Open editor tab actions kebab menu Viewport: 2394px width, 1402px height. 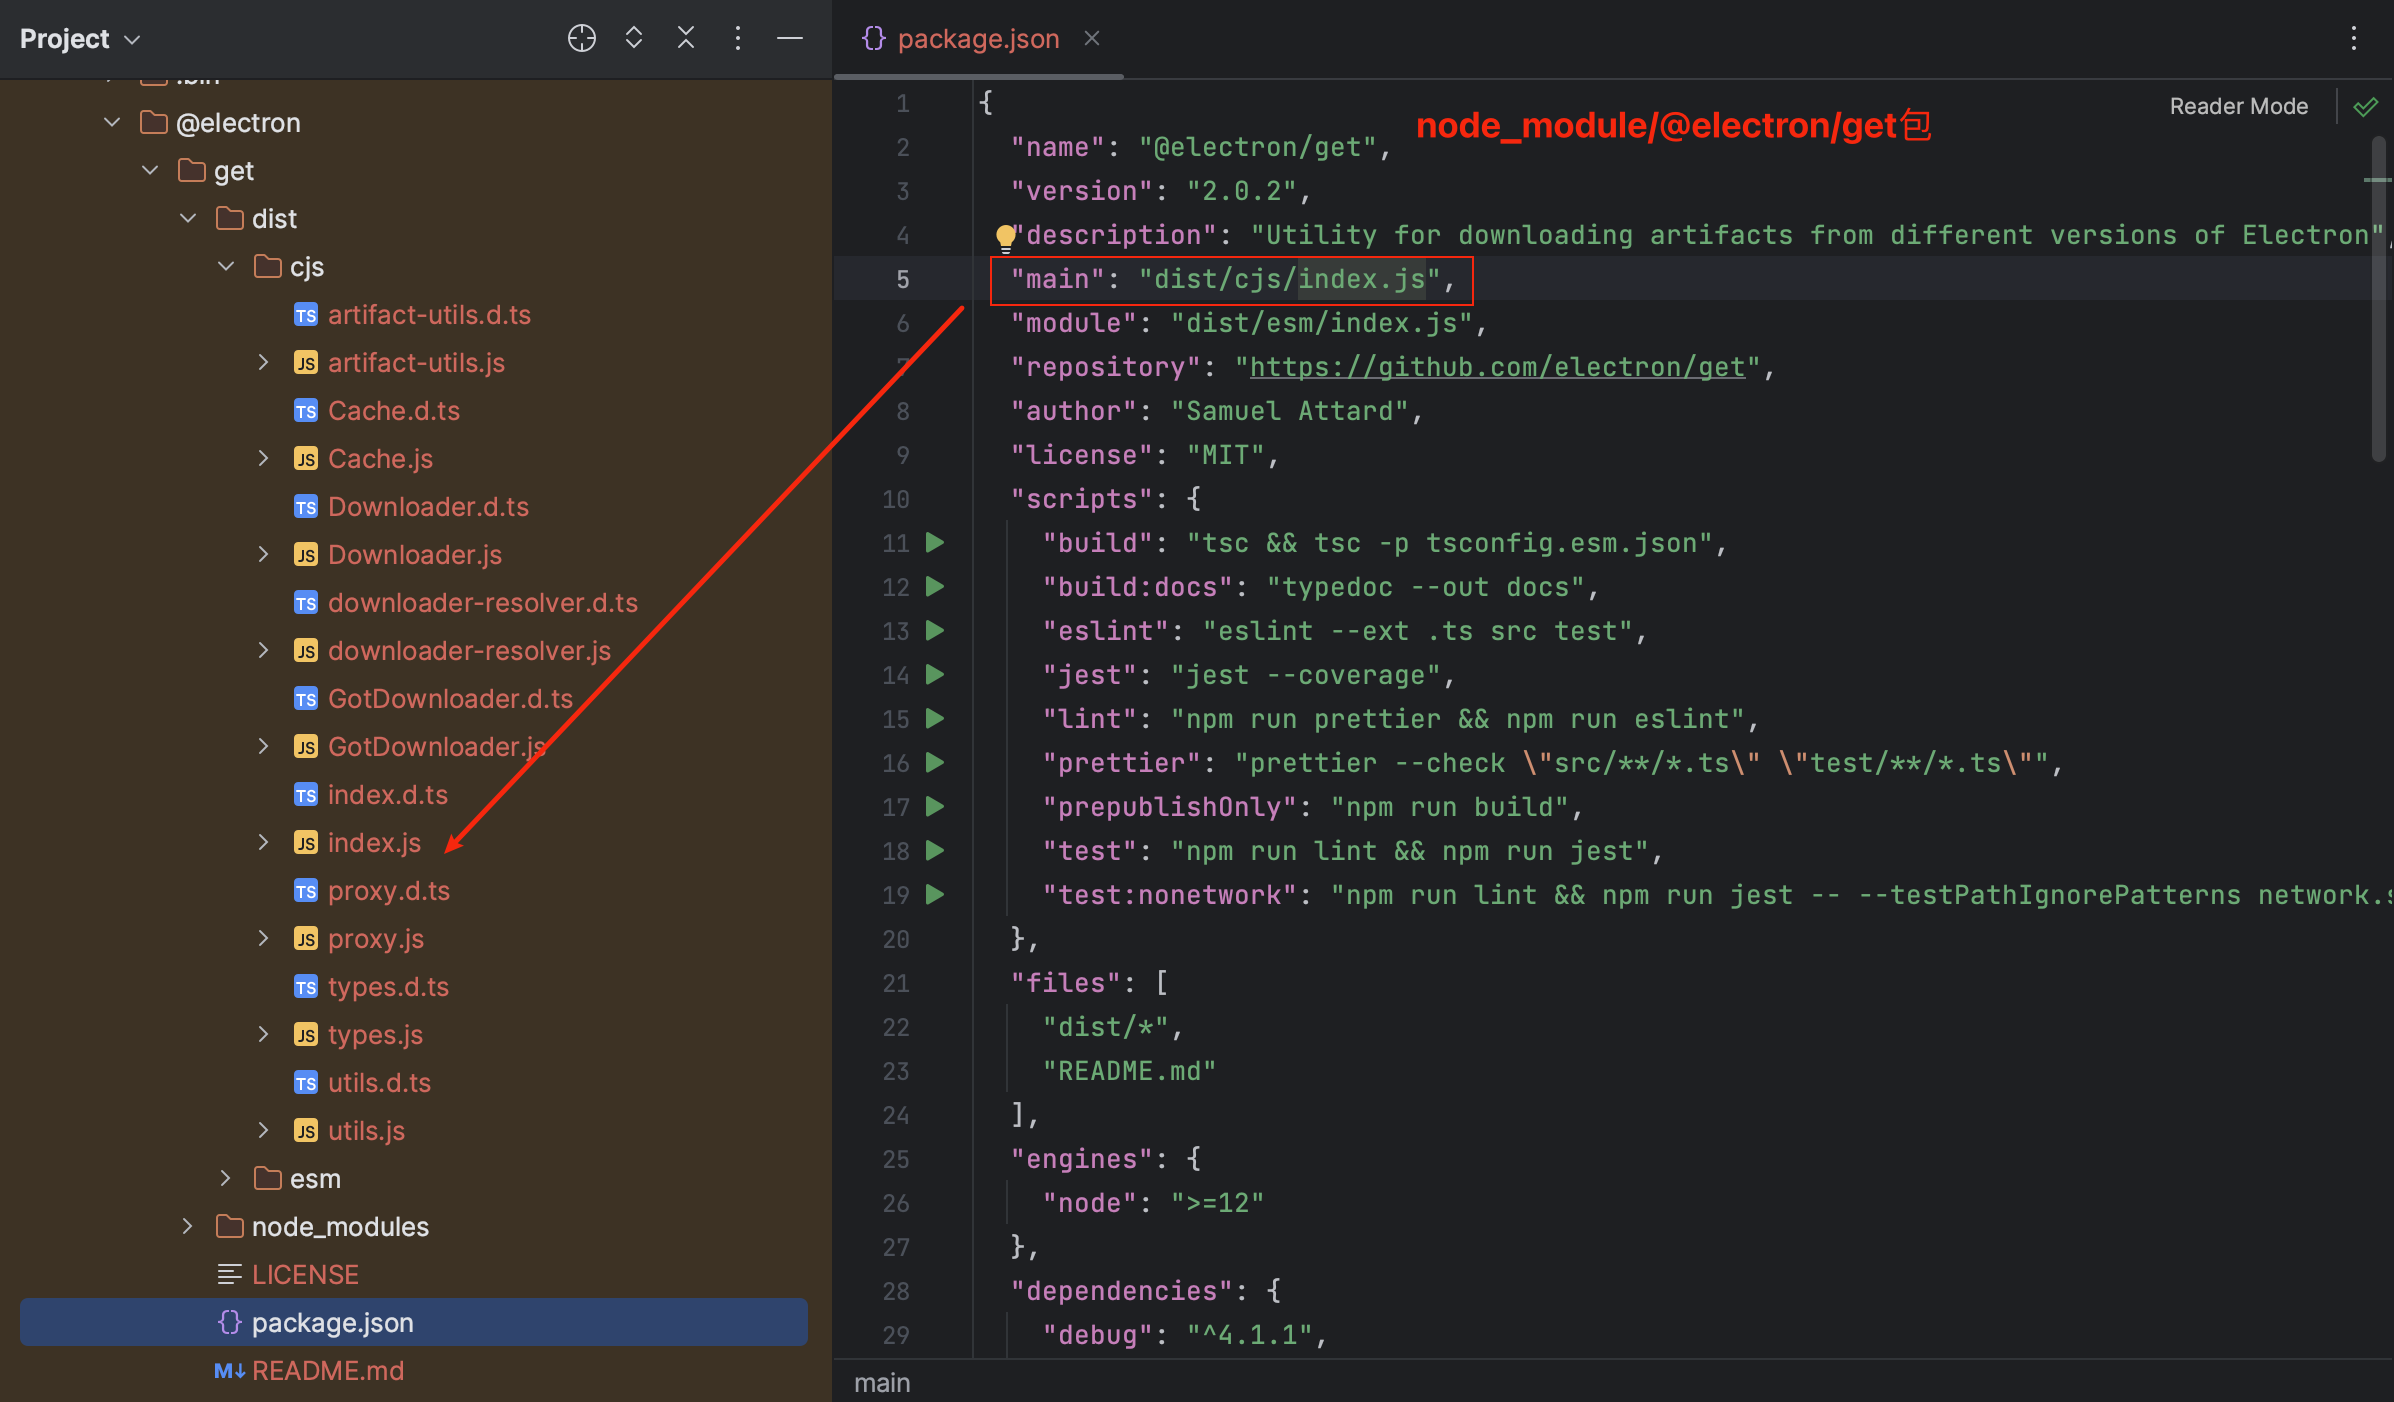coord(2354,38)
